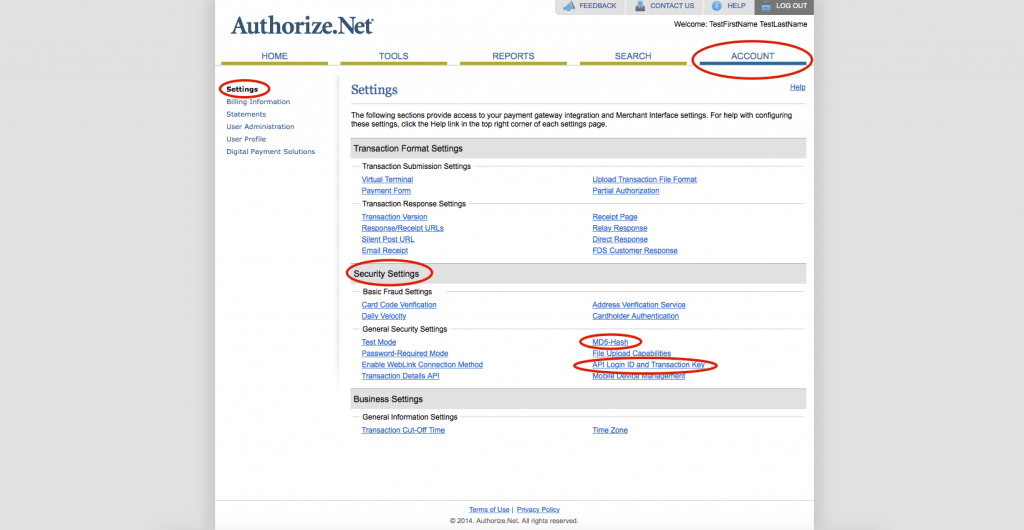Select Settings in the sidebar
Image resolution: width=1024 pixels, height=530 pixels.
click(242, 89)
